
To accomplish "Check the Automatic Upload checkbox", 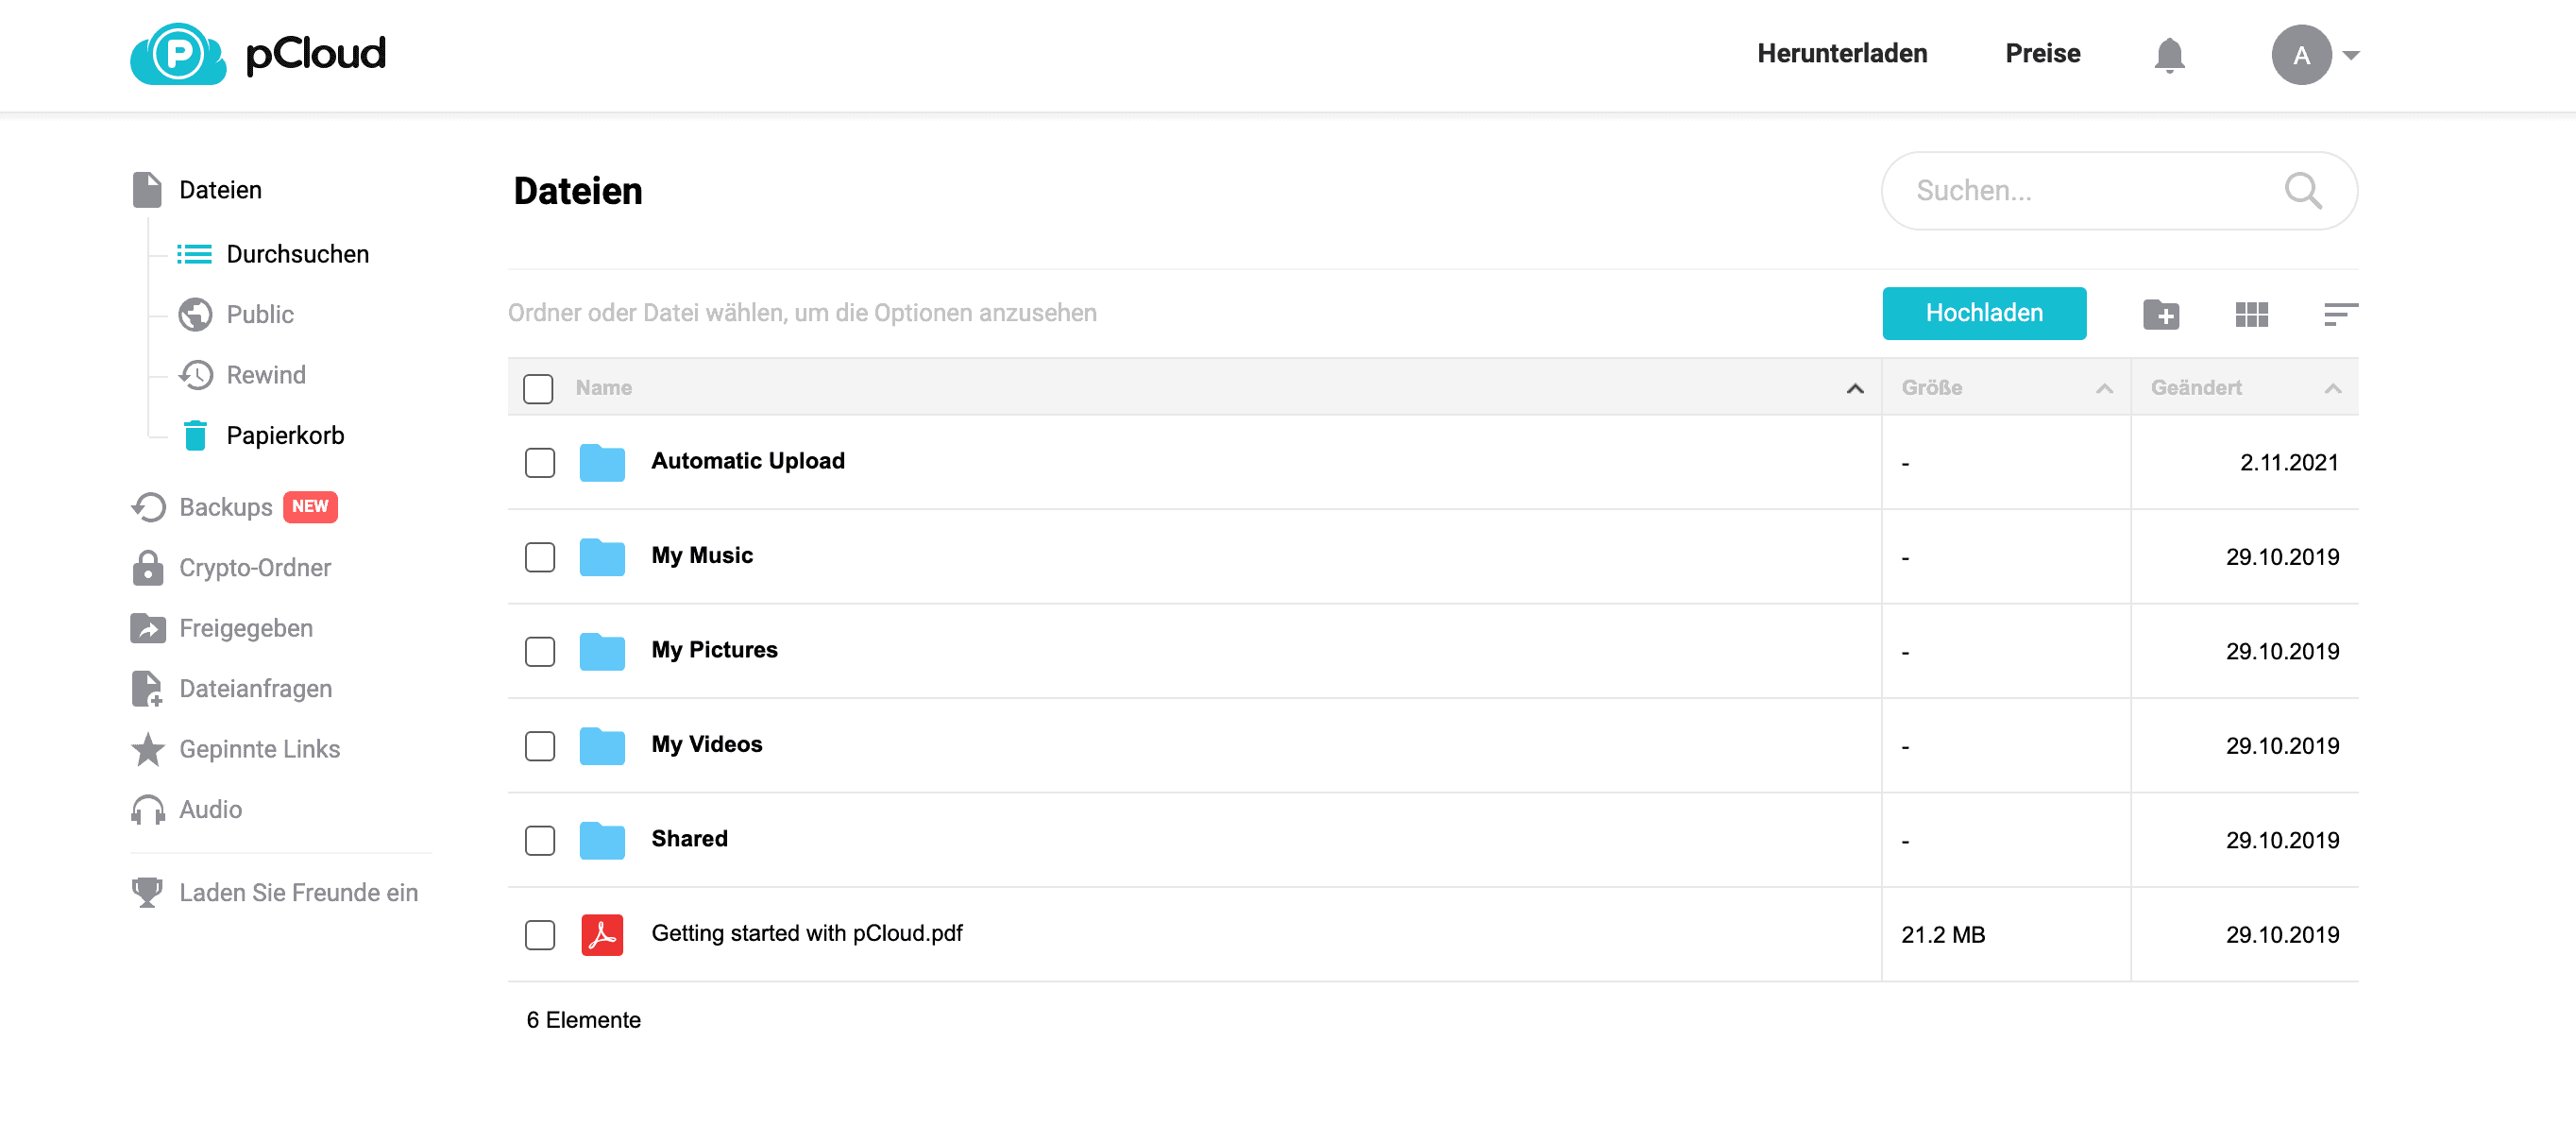I will coord(540,462).
